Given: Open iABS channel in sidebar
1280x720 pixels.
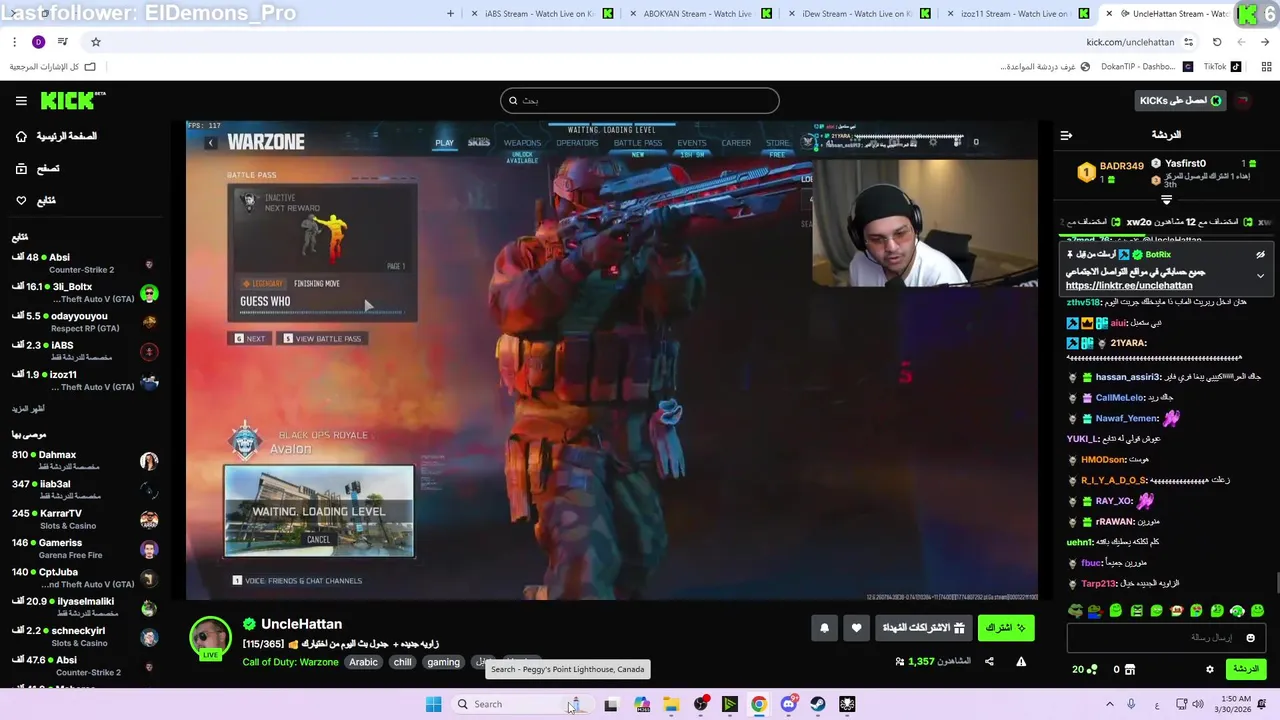Looking at the screenshot, I should pos(85,351).
